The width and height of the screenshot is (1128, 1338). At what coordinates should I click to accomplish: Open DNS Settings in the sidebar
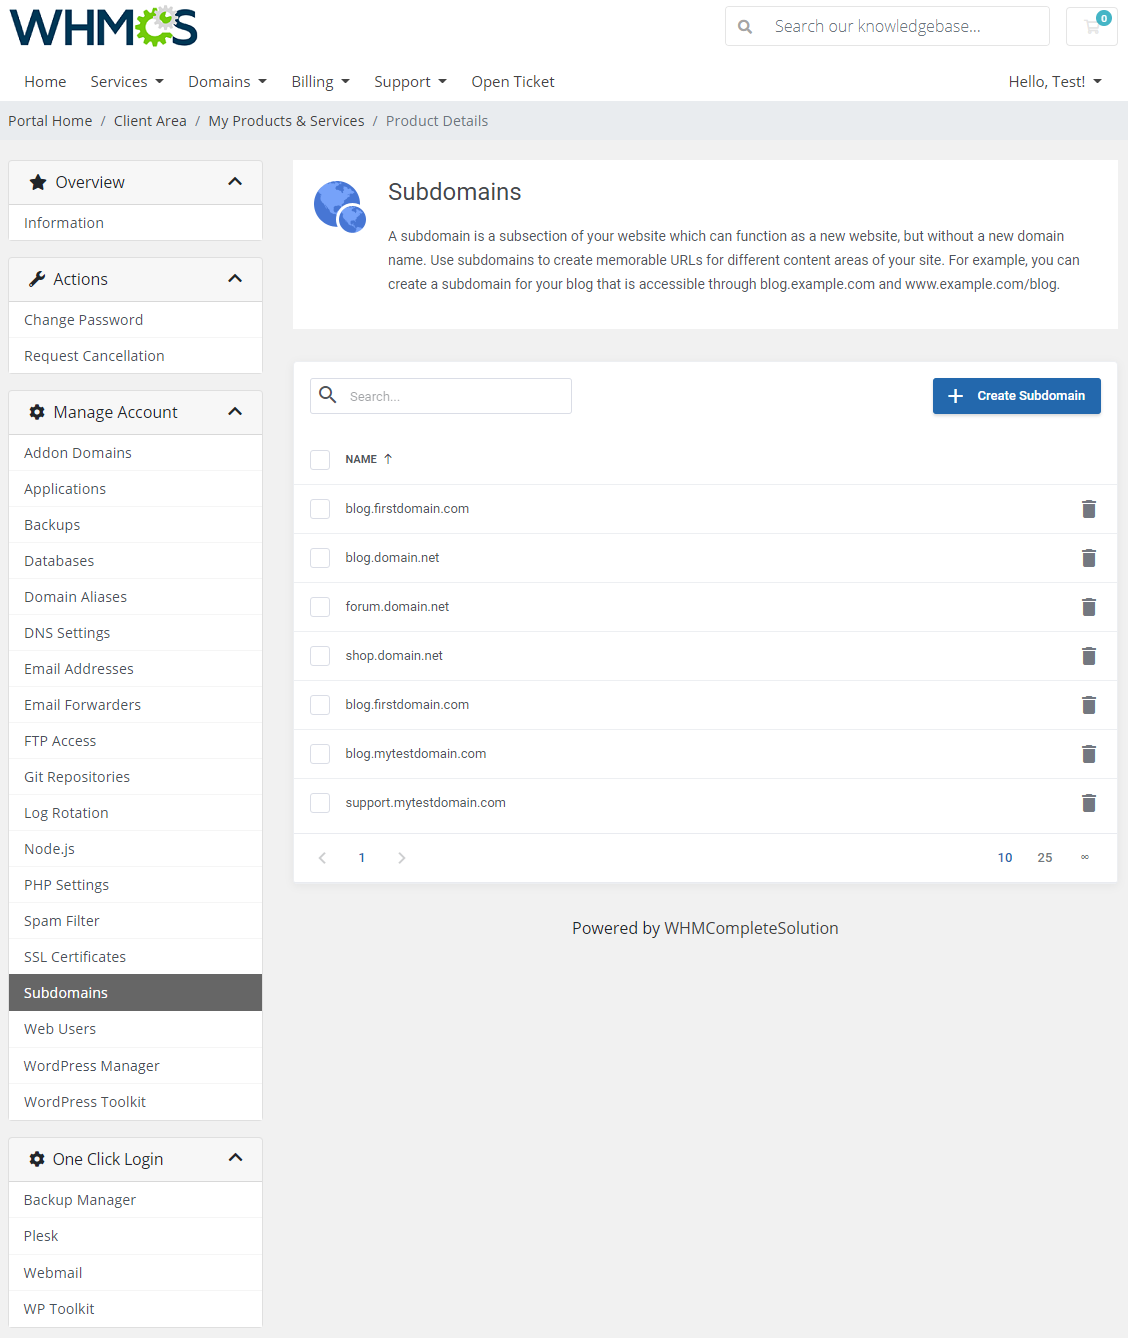tap(67, 633)
